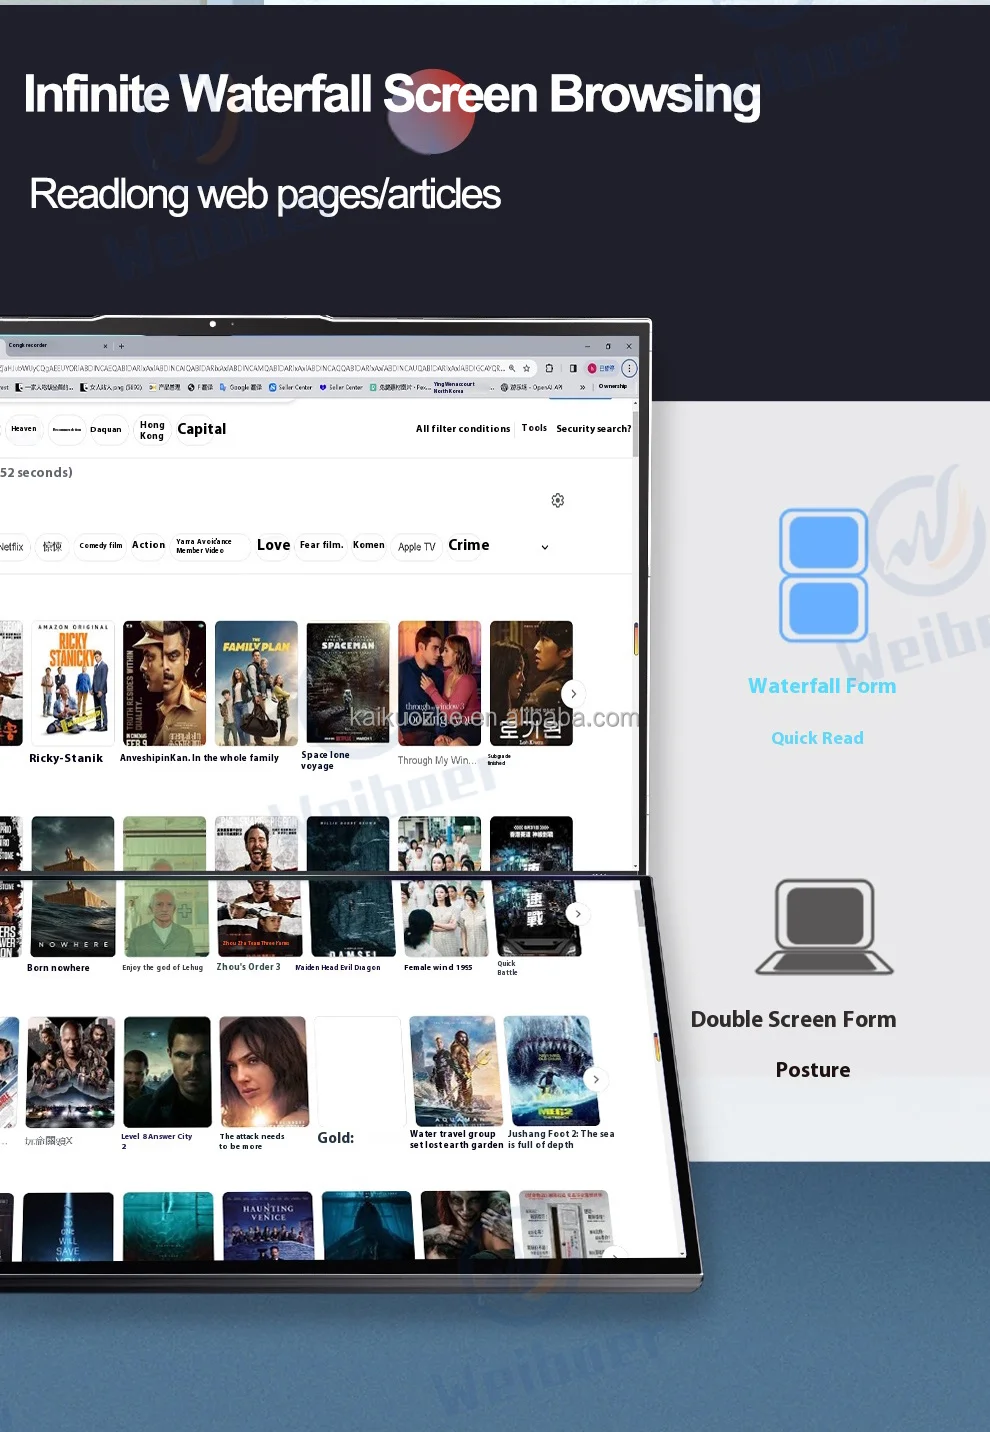
Task: Select the Action genre chip
Action: (148, 545)
